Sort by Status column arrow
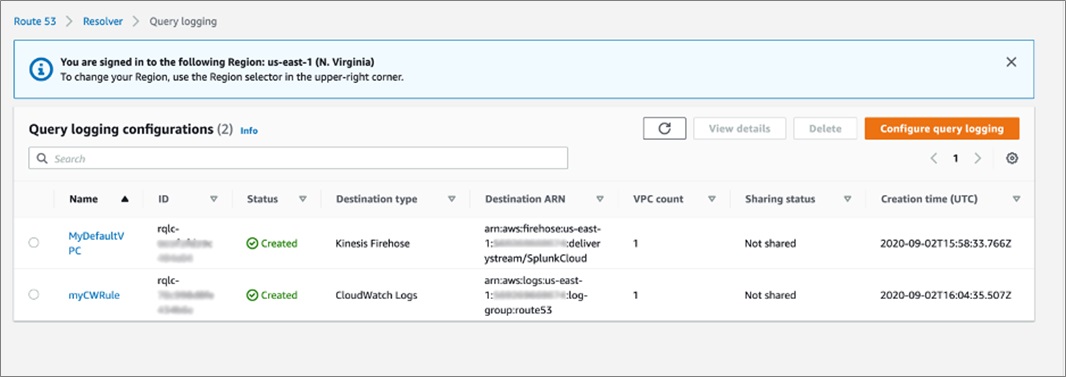The height and width of the screenshot is (377, 1066). pos(303,199)
